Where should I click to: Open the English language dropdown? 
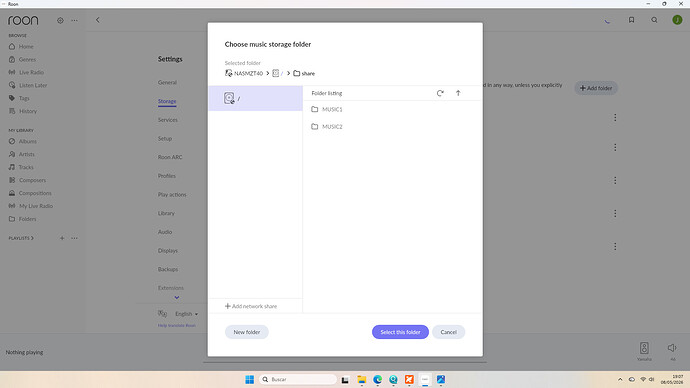tap(186, 314)
